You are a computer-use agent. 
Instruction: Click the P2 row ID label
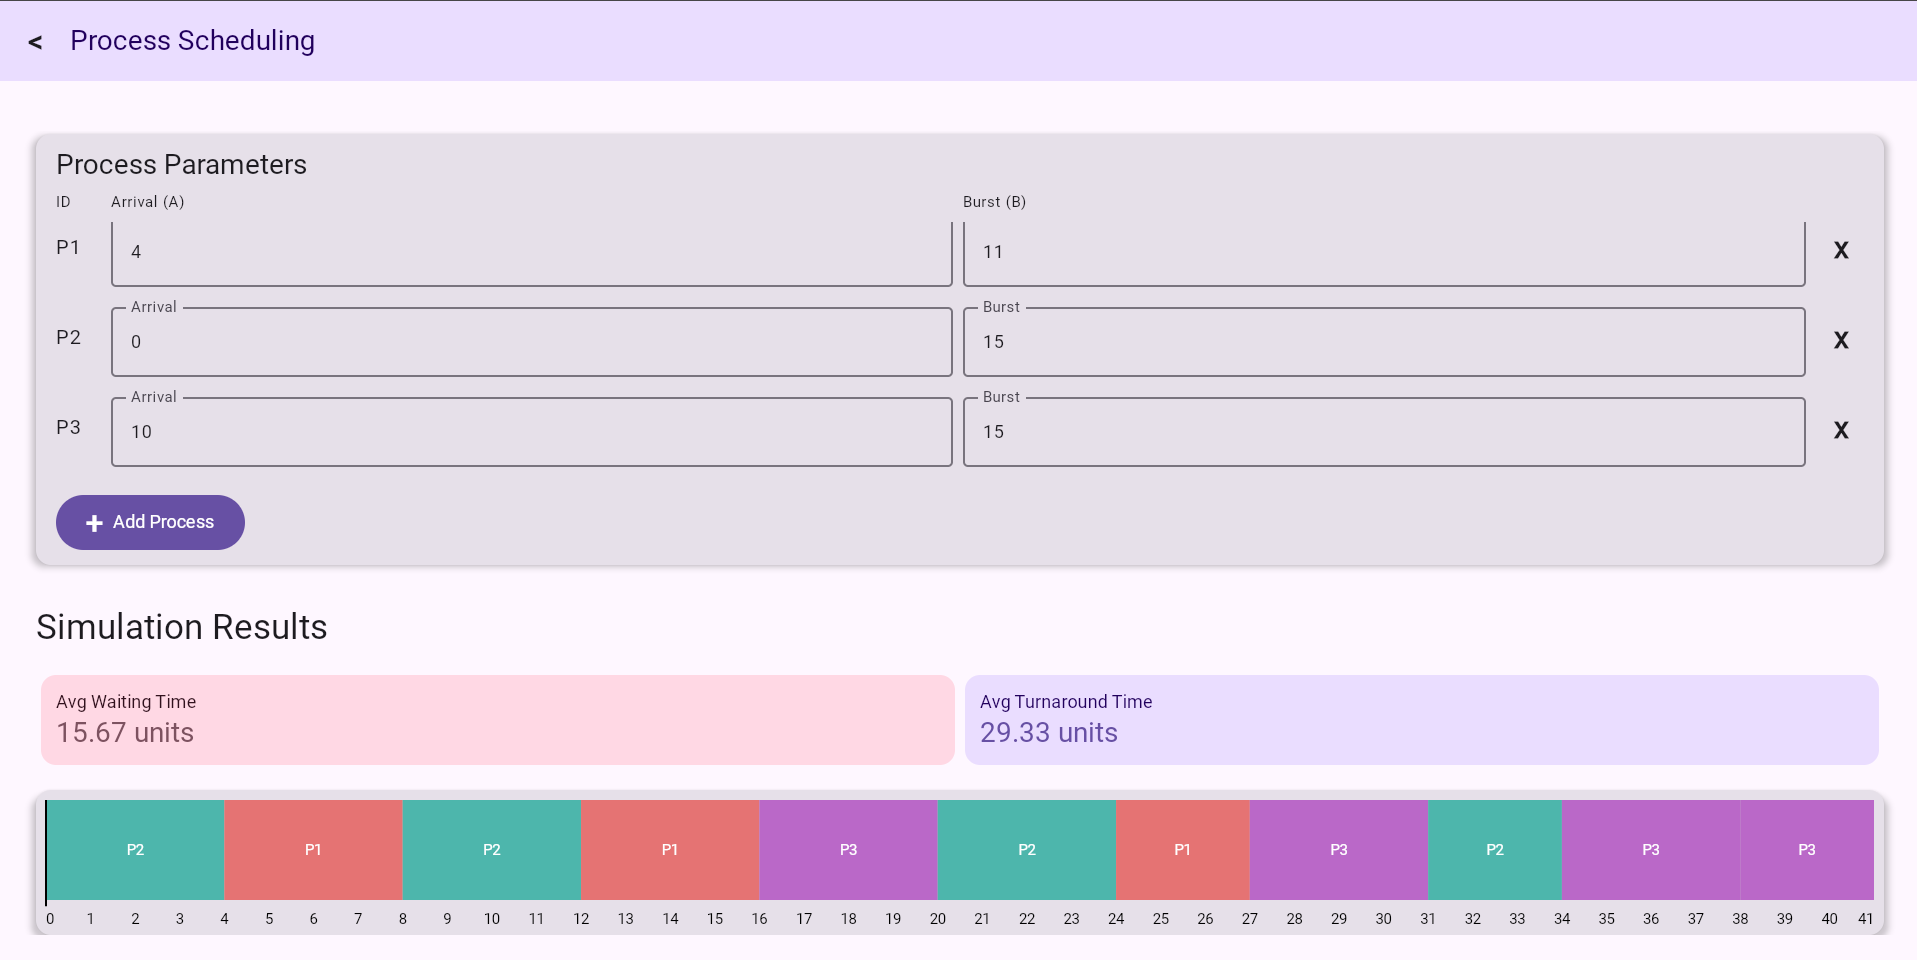(68, 337)
